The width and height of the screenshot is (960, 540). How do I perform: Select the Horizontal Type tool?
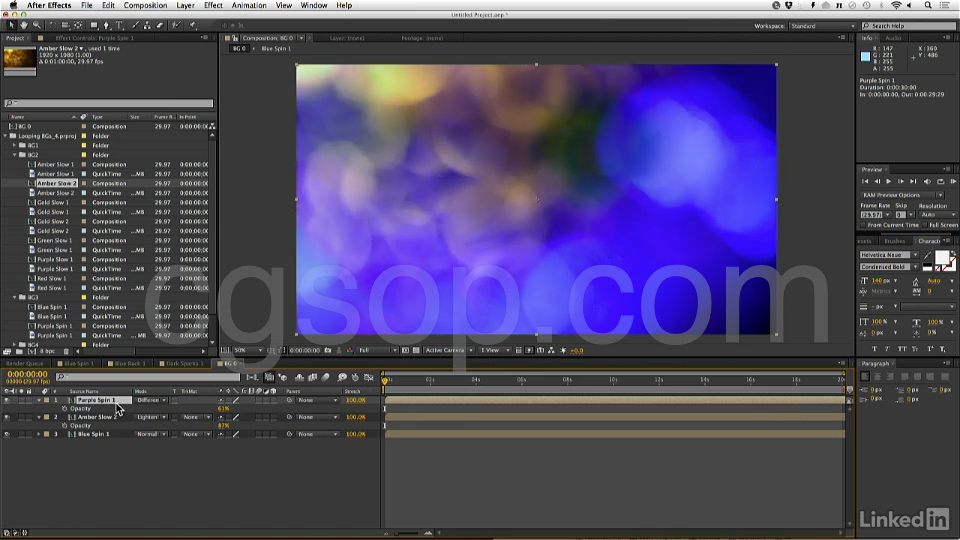pos(119,25)
